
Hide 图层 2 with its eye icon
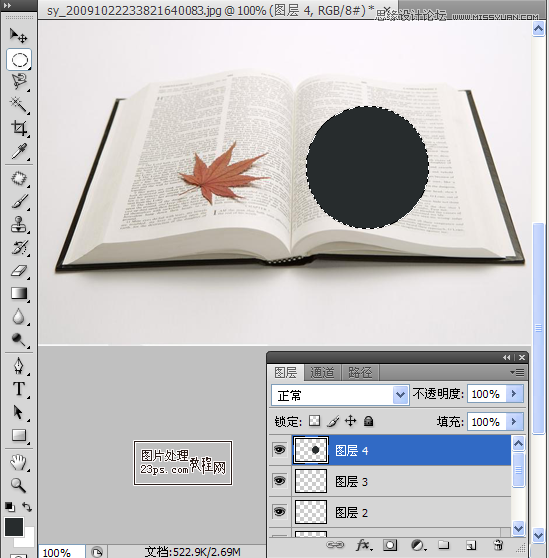pos(280,512)
